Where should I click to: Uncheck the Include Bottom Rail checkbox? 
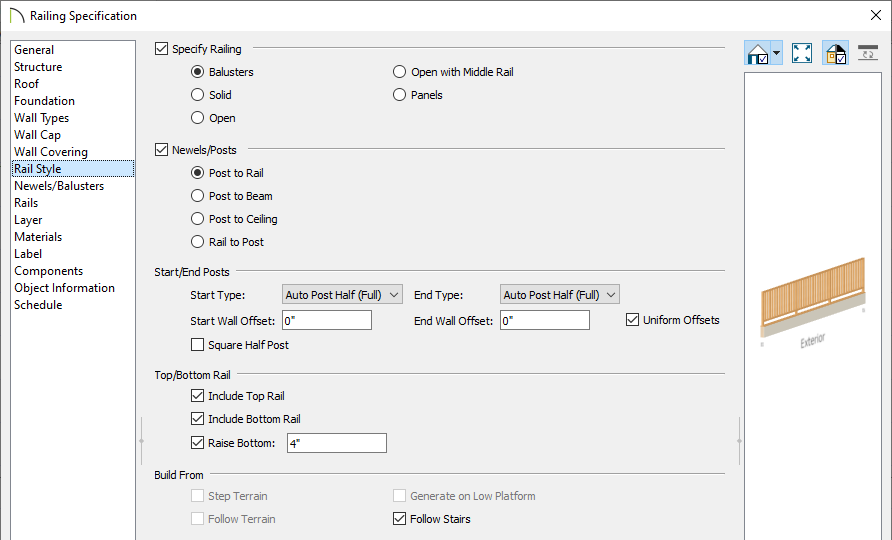[198, 419]
